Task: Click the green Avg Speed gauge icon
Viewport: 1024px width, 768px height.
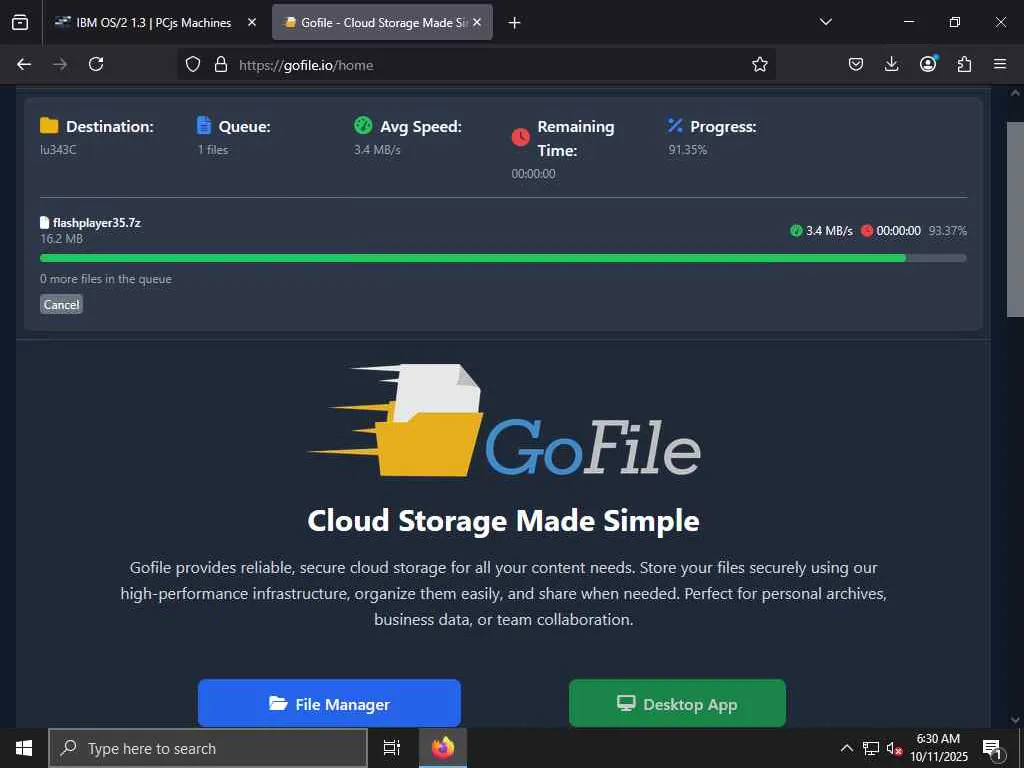Action: pos(363,125)
